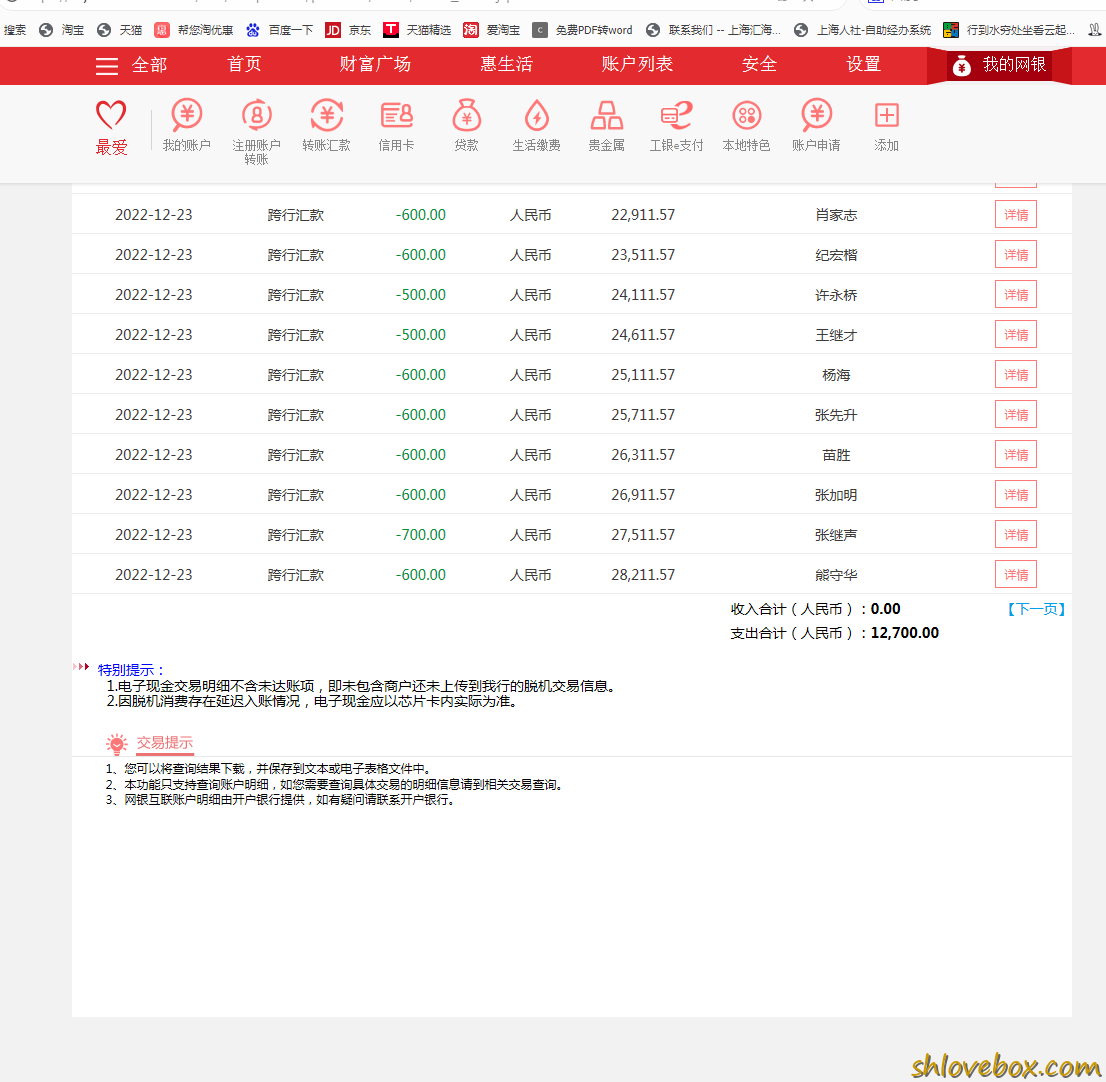The height and width of the screenshot is (1082, 1106).
Task: Open the 帮您淘优惠 bookmark
Action: [194, 30]
